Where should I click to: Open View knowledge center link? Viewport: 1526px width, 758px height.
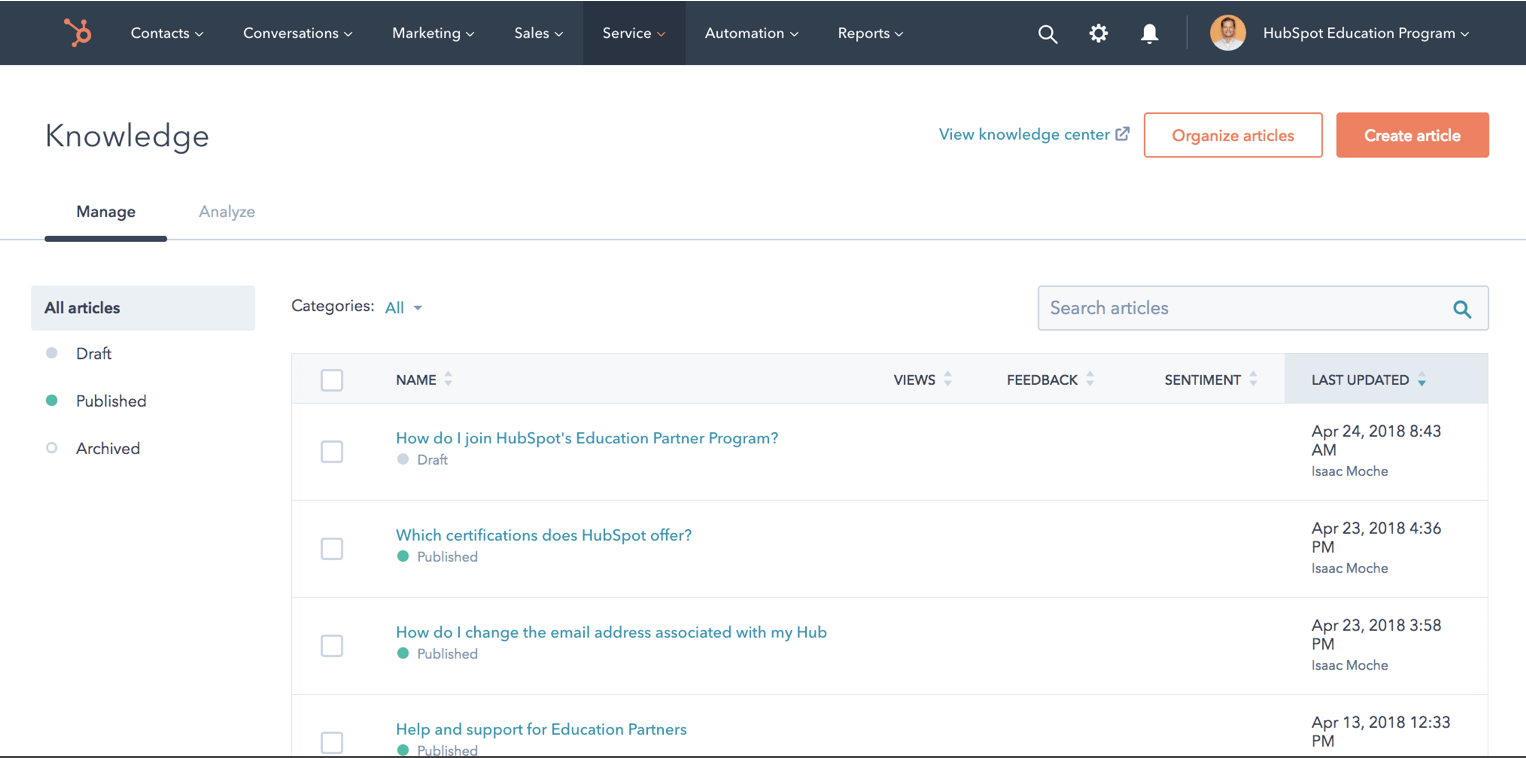1024,134
